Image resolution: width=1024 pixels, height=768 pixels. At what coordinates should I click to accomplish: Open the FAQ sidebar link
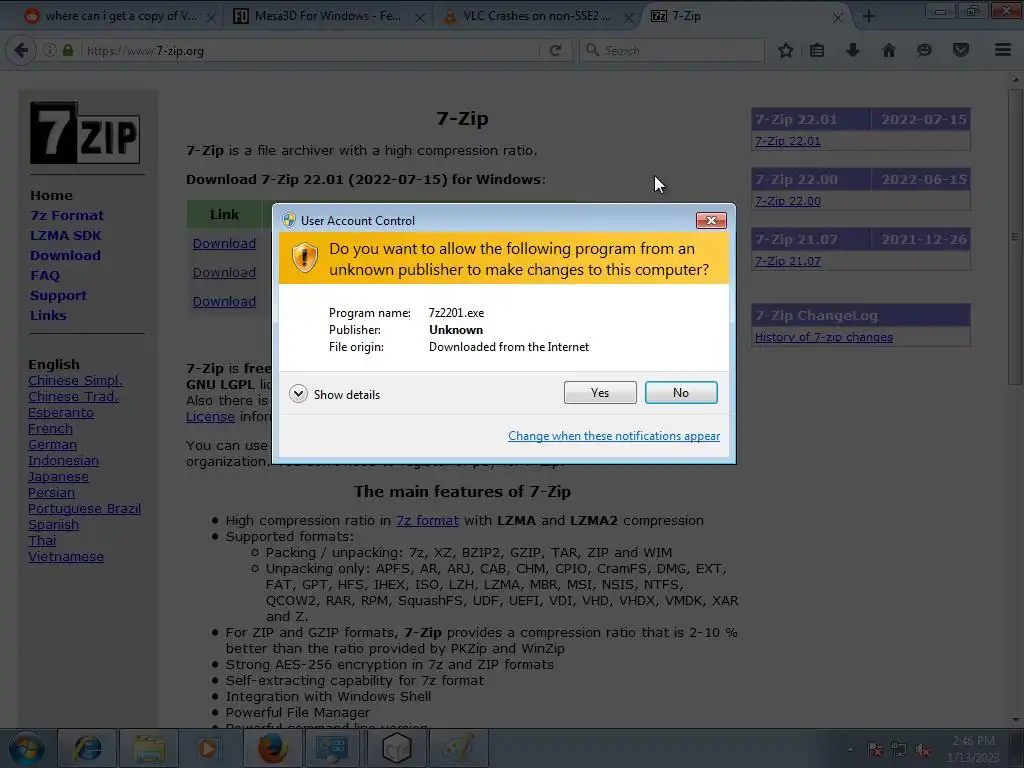coord(45,276)
